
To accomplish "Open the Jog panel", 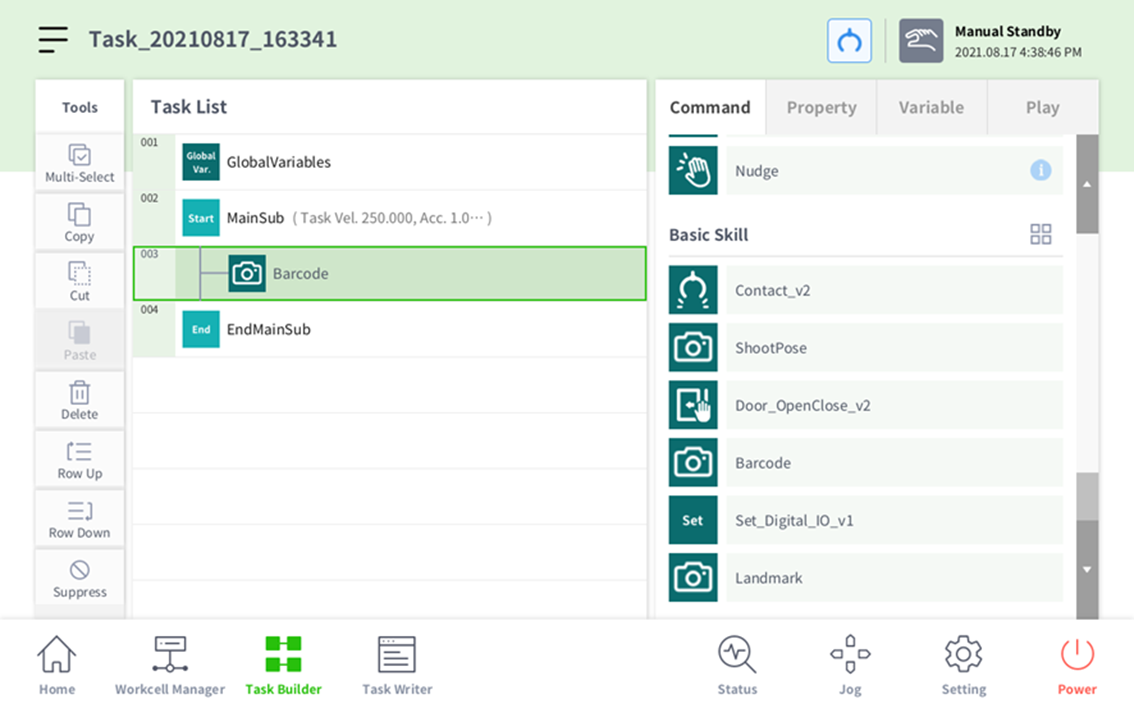I will coord(850,664).
